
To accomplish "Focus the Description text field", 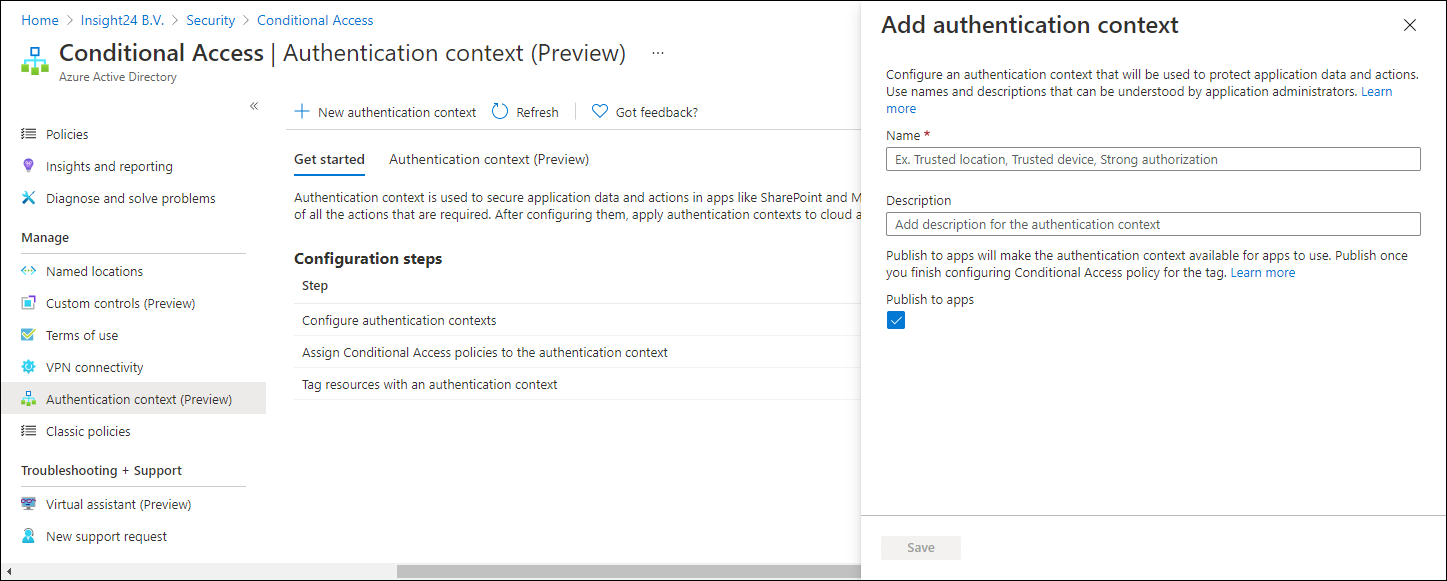I will pyautogui.click(x=1152, y=224).
